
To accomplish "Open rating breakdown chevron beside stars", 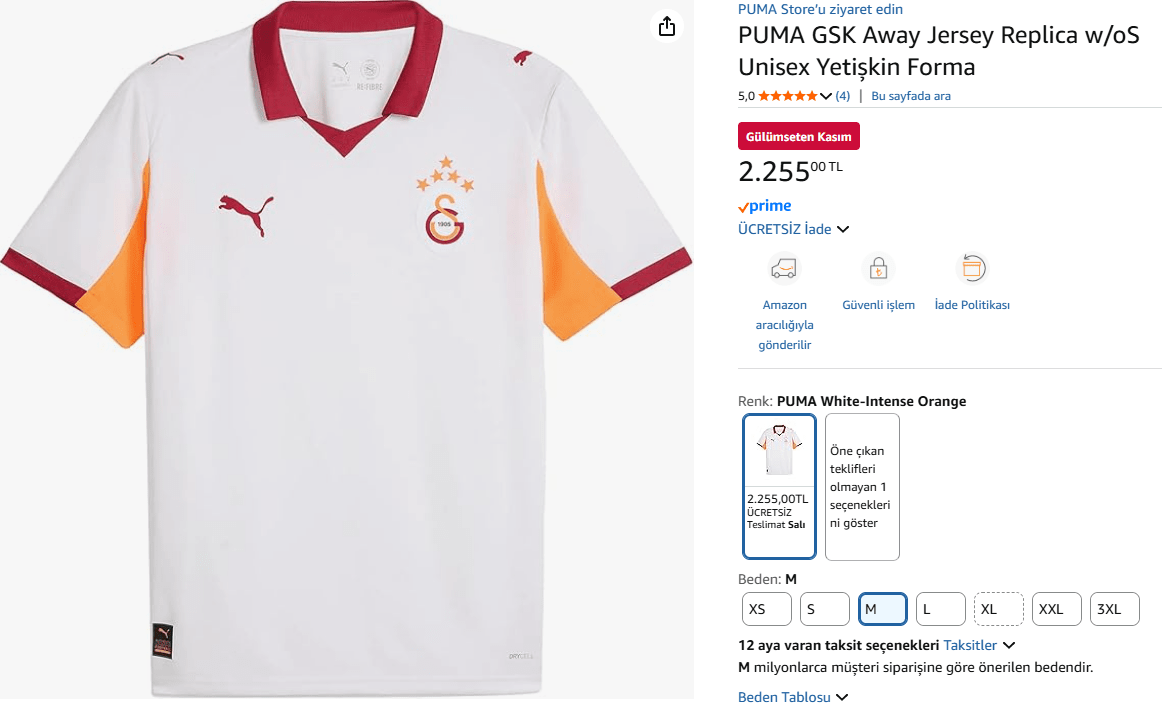I will click(x=826, y=96).
